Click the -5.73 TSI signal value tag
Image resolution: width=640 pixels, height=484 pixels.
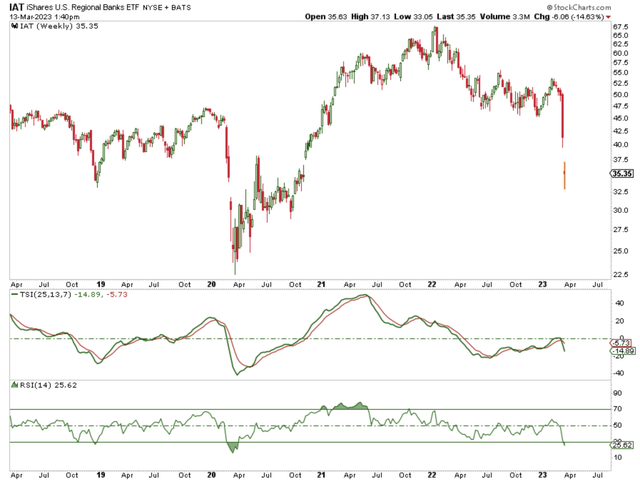(x=621, y=343)
